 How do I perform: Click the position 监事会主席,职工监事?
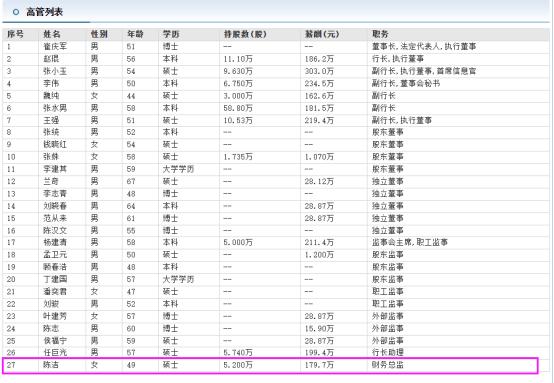(x=410, y=243)
